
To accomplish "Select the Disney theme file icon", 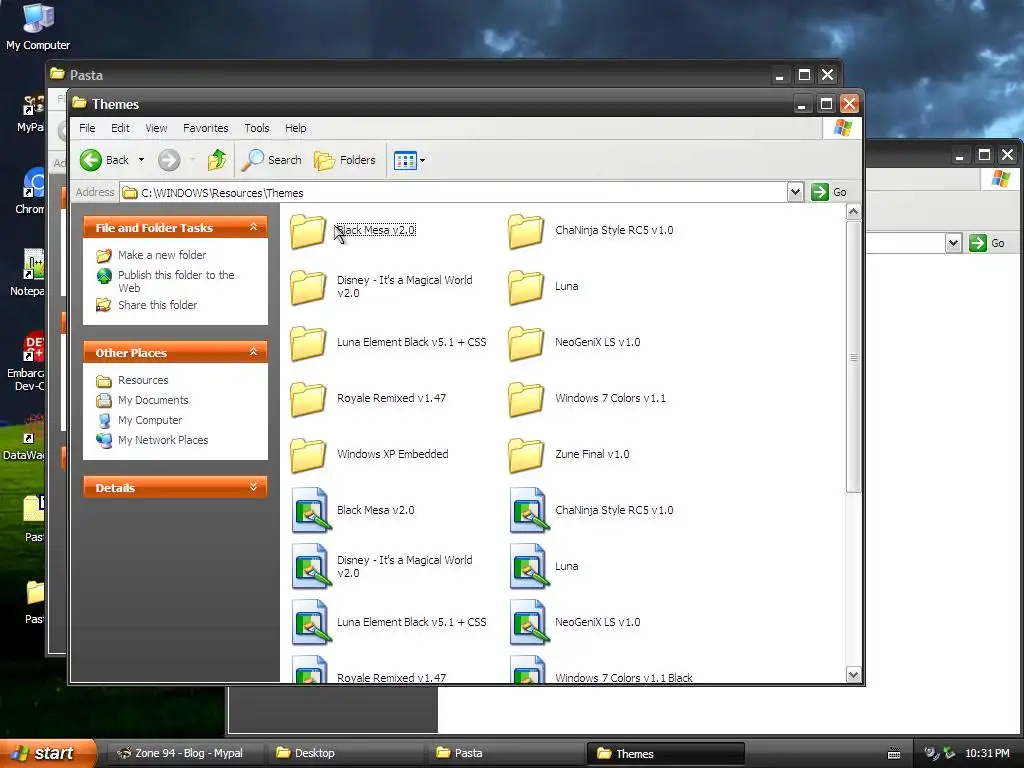I will pyautogui.click(x=311, y=566).
